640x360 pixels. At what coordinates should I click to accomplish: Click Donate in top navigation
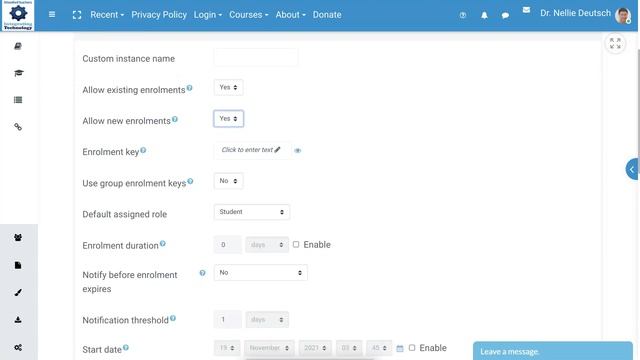point(327,15)
